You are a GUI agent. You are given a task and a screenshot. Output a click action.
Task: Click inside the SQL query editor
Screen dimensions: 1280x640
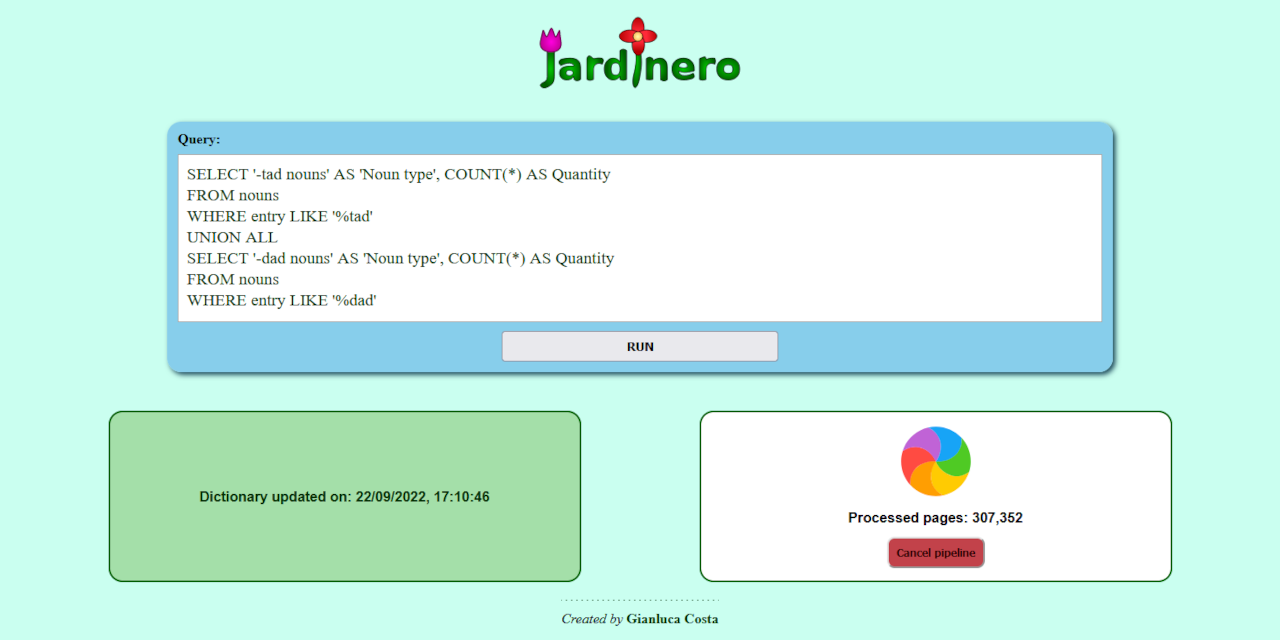(639, 237)
